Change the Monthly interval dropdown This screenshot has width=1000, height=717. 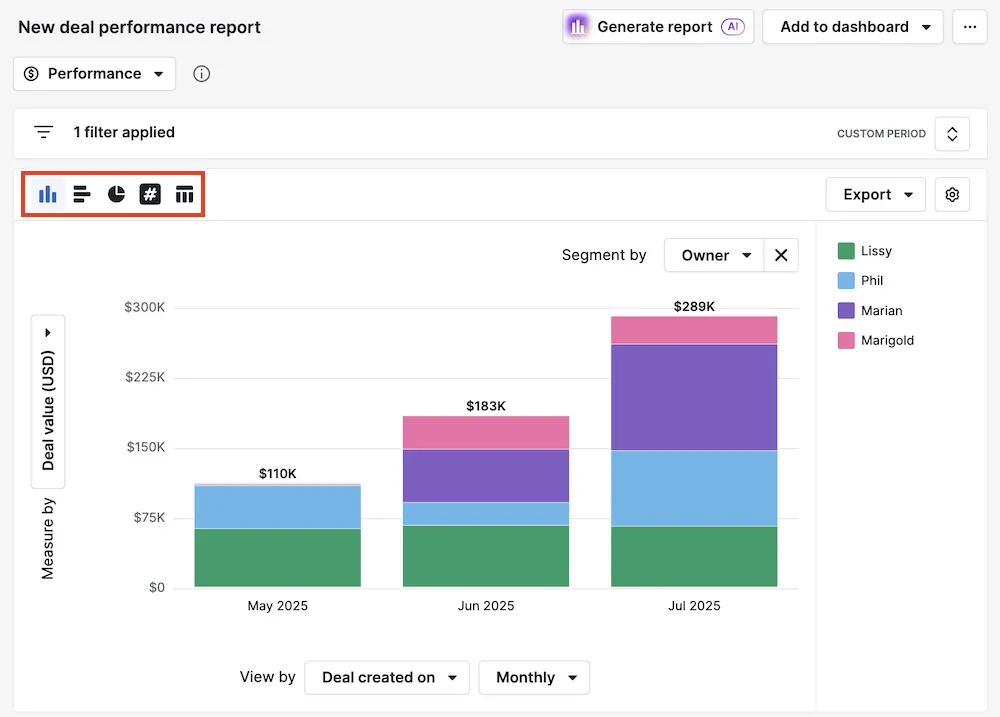click(534, 677)
